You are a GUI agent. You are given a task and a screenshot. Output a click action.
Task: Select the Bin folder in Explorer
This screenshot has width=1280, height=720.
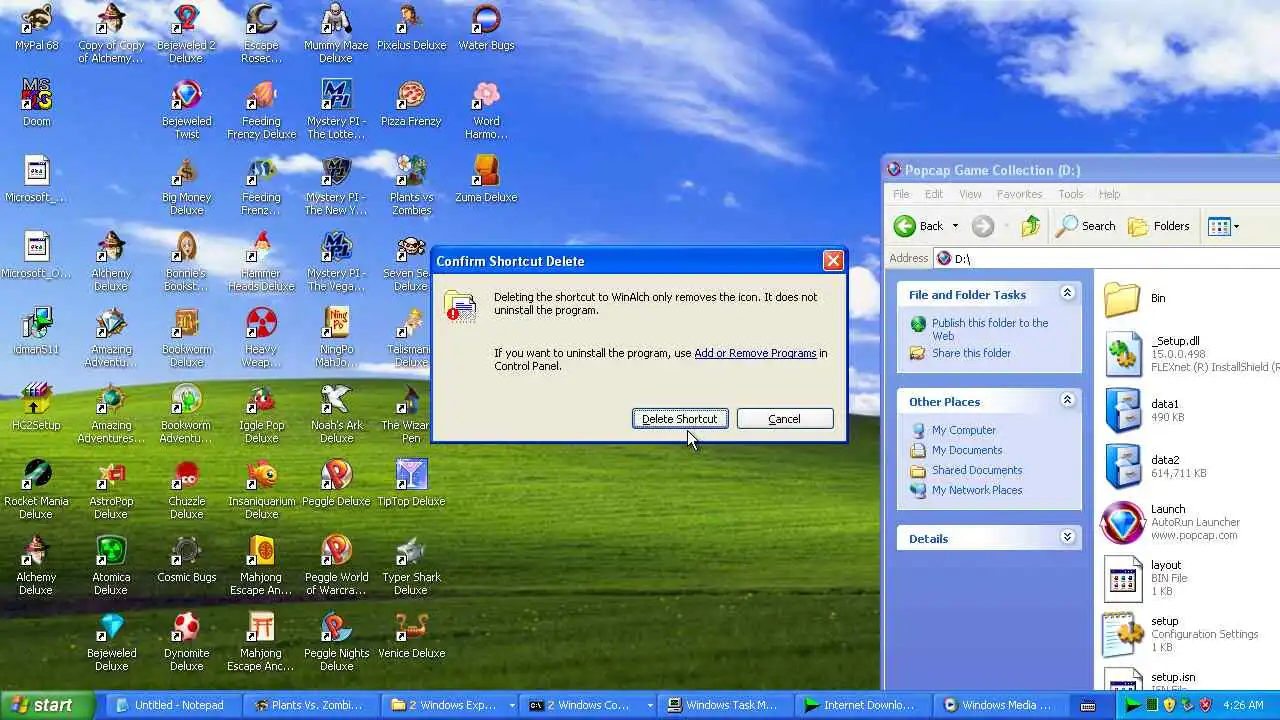coord(1135,298)
